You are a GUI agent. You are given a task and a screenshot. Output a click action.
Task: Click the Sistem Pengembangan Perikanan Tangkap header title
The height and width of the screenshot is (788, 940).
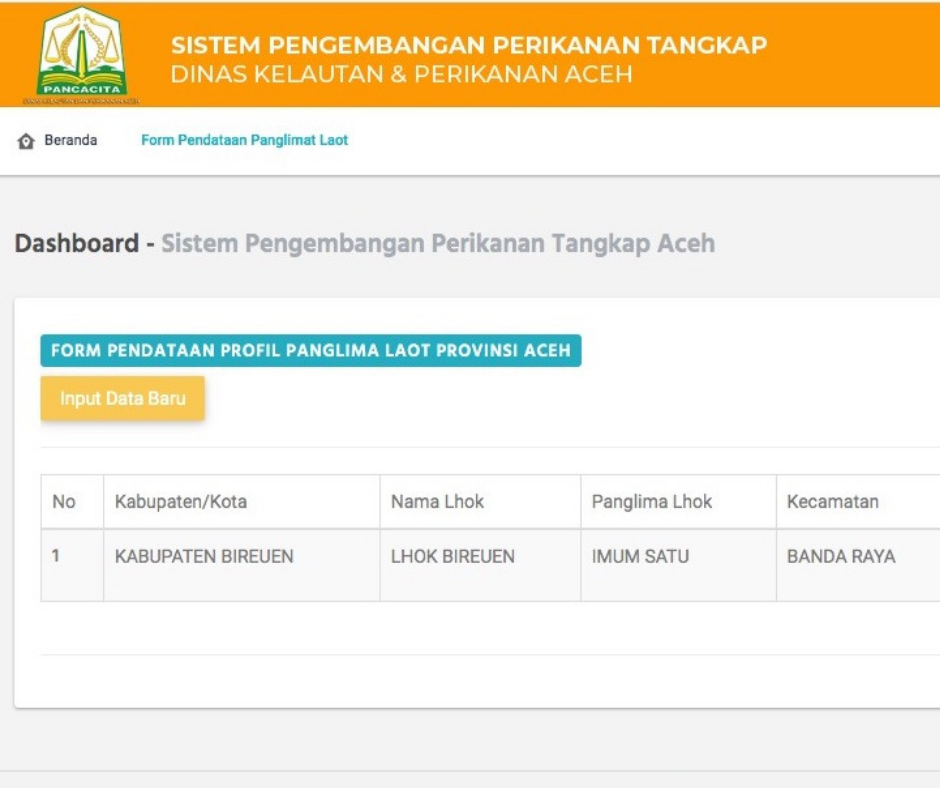tap(468, 45)
